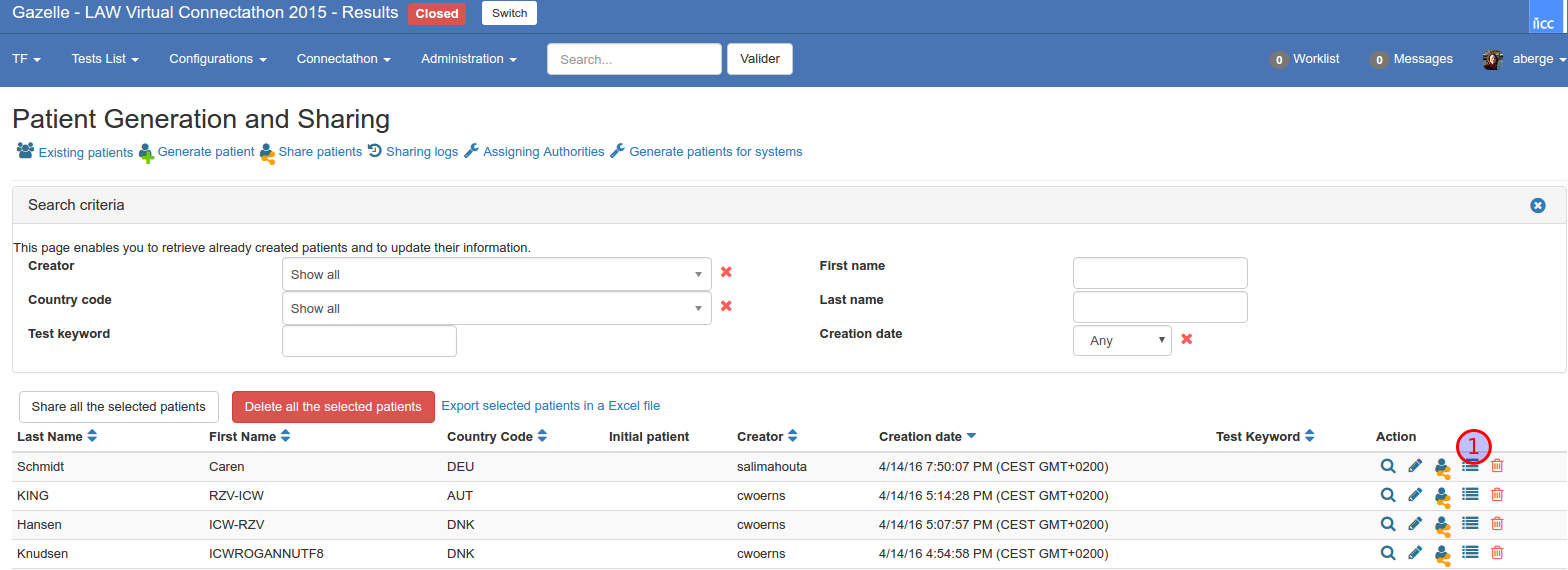Open the Administration menu
Screen dimensions: 1568x570
click(468, 59)
